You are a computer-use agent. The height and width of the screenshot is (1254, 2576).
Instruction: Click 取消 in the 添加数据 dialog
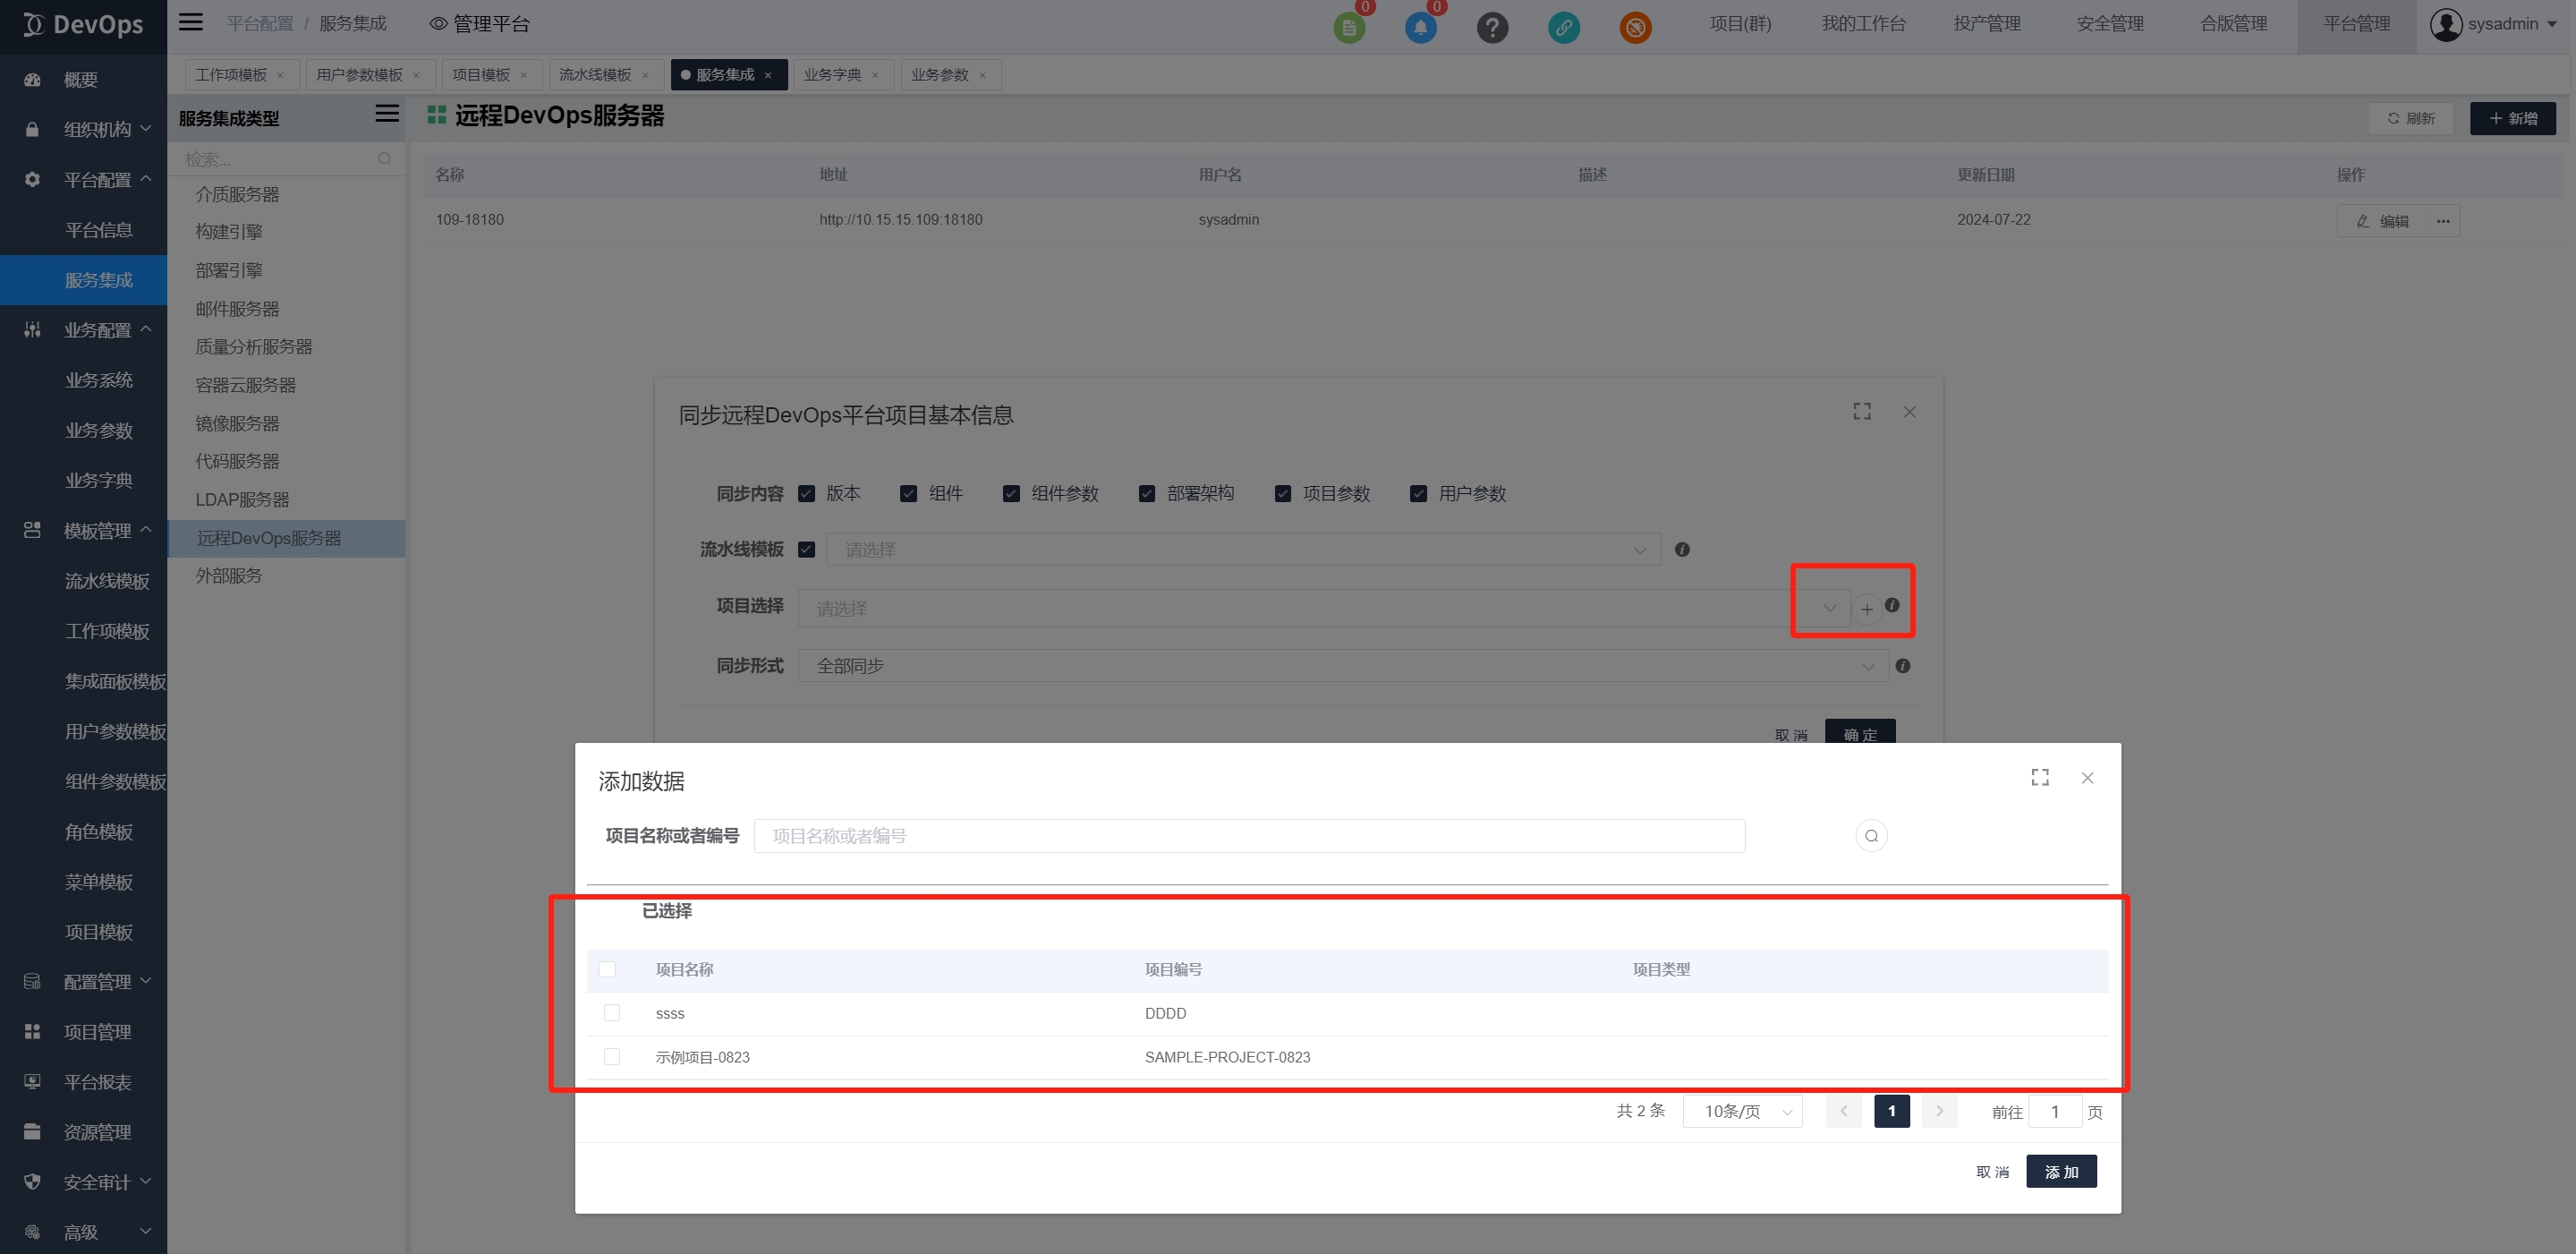click(1991, 1171)
